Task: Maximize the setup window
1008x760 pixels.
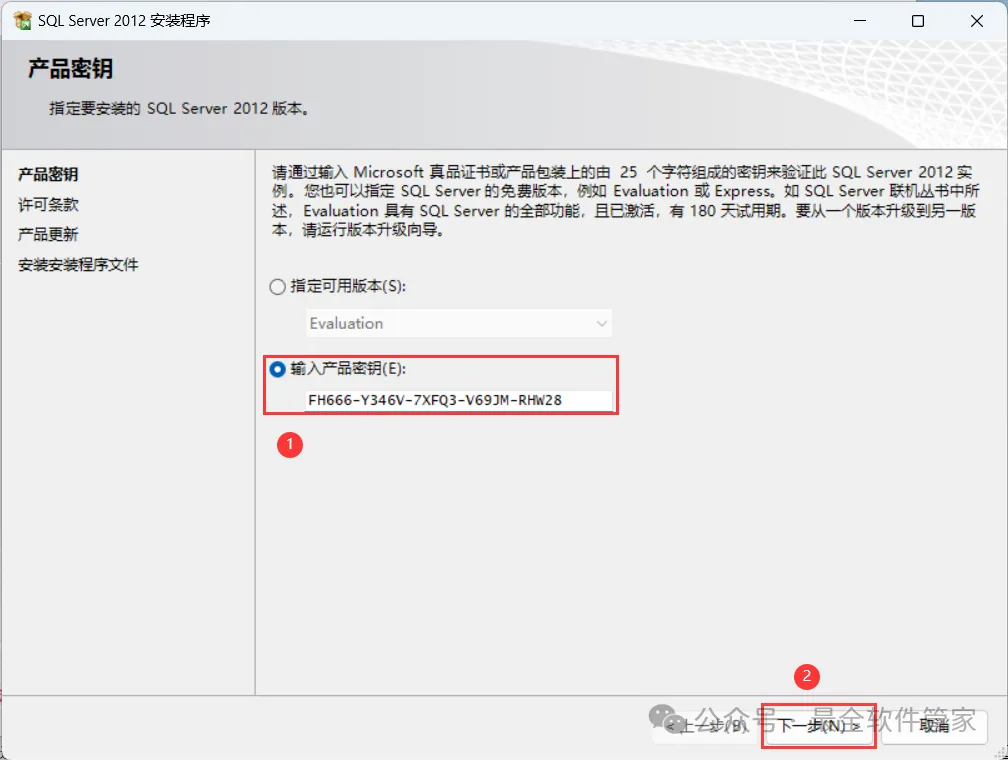Action: click(x=918, y=21)
